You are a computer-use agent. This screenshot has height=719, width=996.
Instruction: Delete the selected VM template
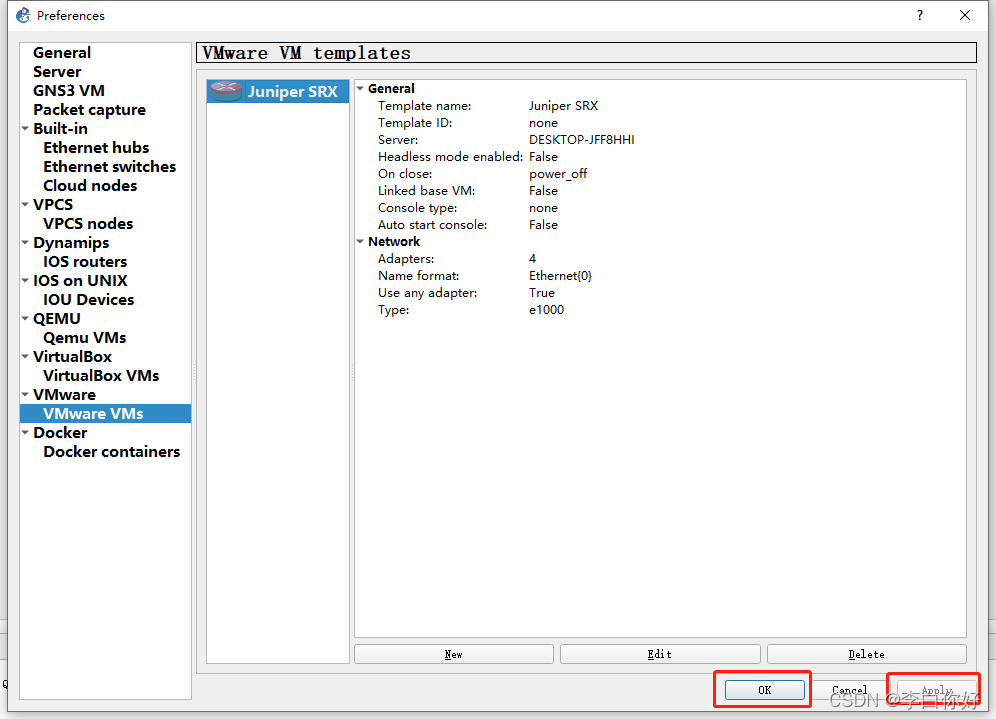click(866, 654)
